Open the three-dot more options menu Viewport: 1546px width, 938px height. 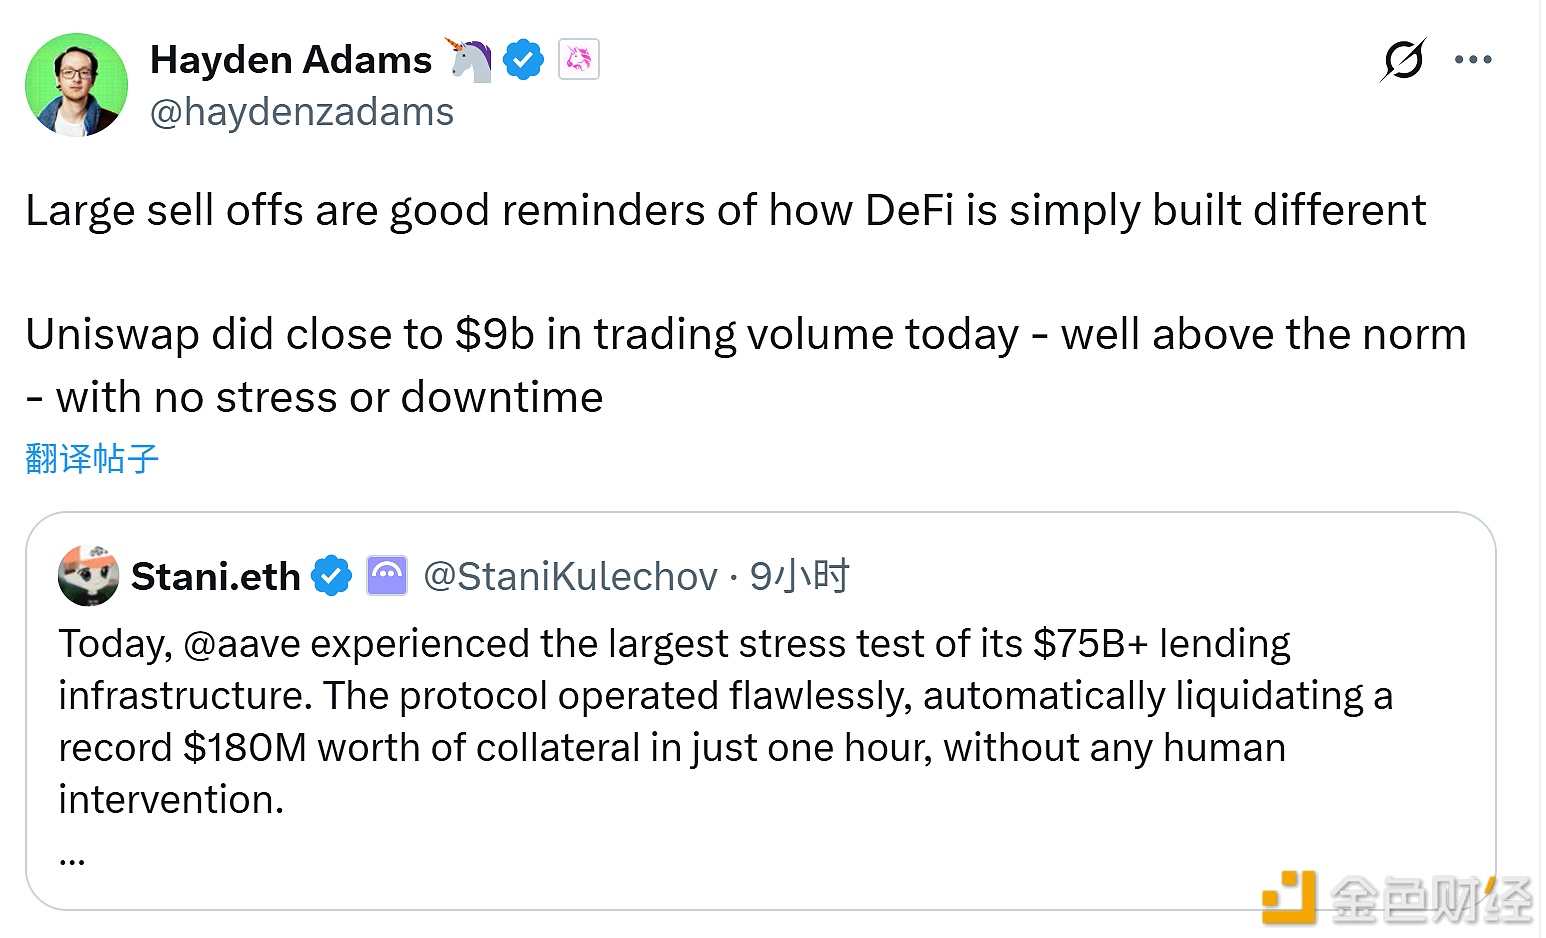[x=1473, y=60]
